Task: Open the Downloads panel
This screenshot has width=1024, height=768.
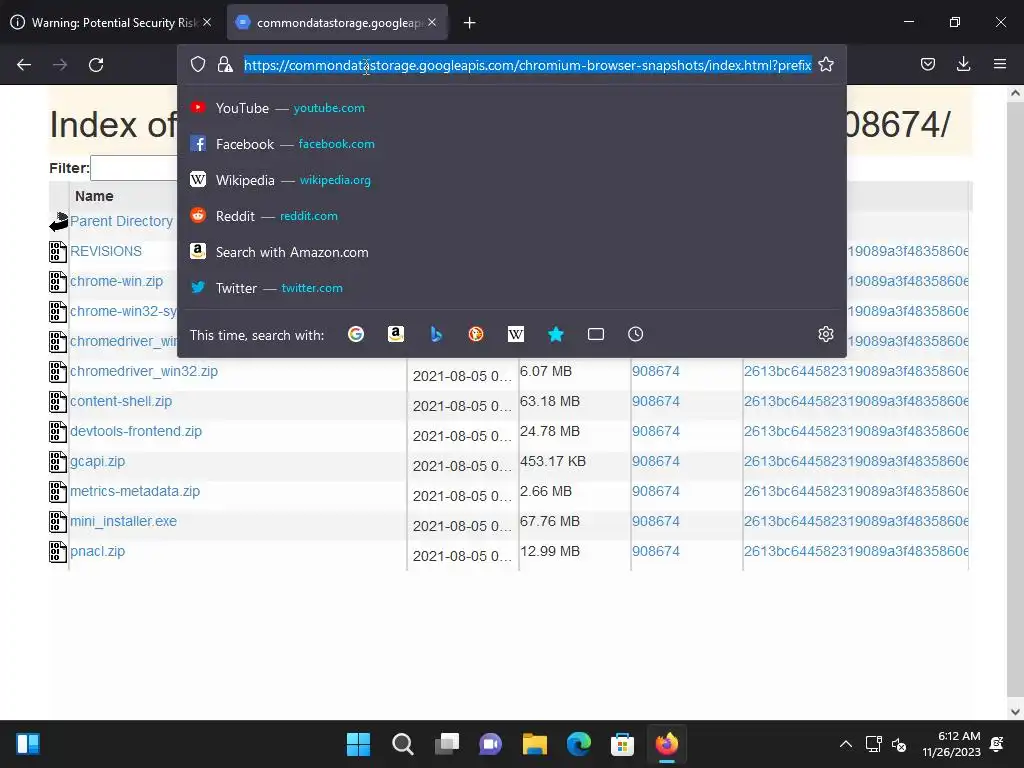Action: [x=963, y=64]
